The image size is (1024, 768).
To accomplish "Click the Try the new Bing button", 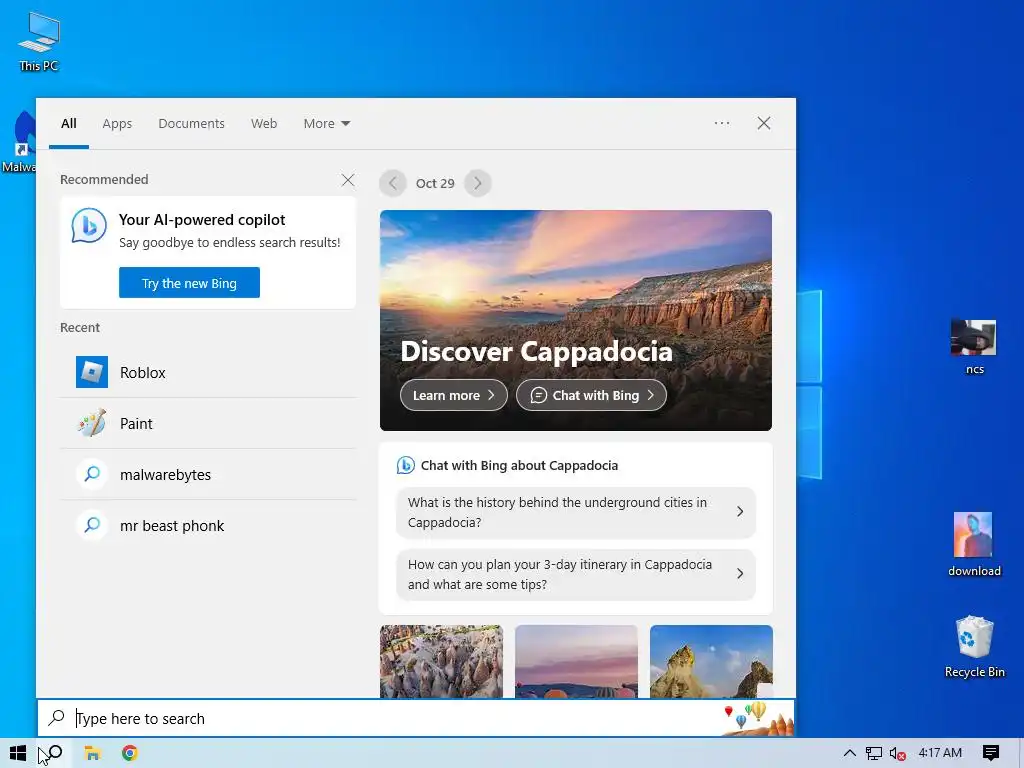I will pos(189,283).
